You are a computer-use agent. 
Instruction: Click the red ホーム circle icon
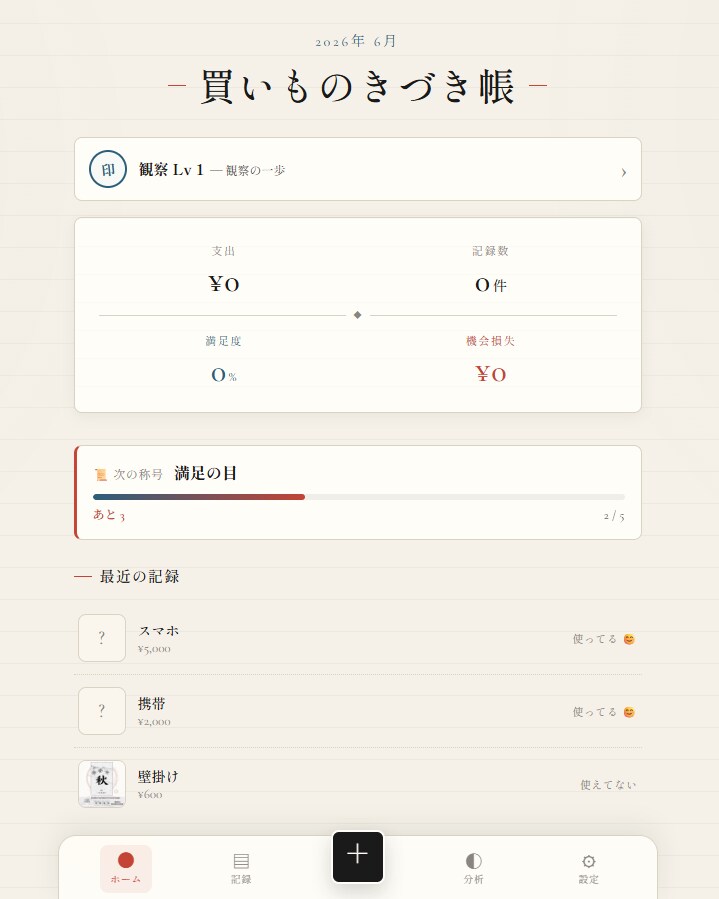pyautogui.click(x=126, y=860)
